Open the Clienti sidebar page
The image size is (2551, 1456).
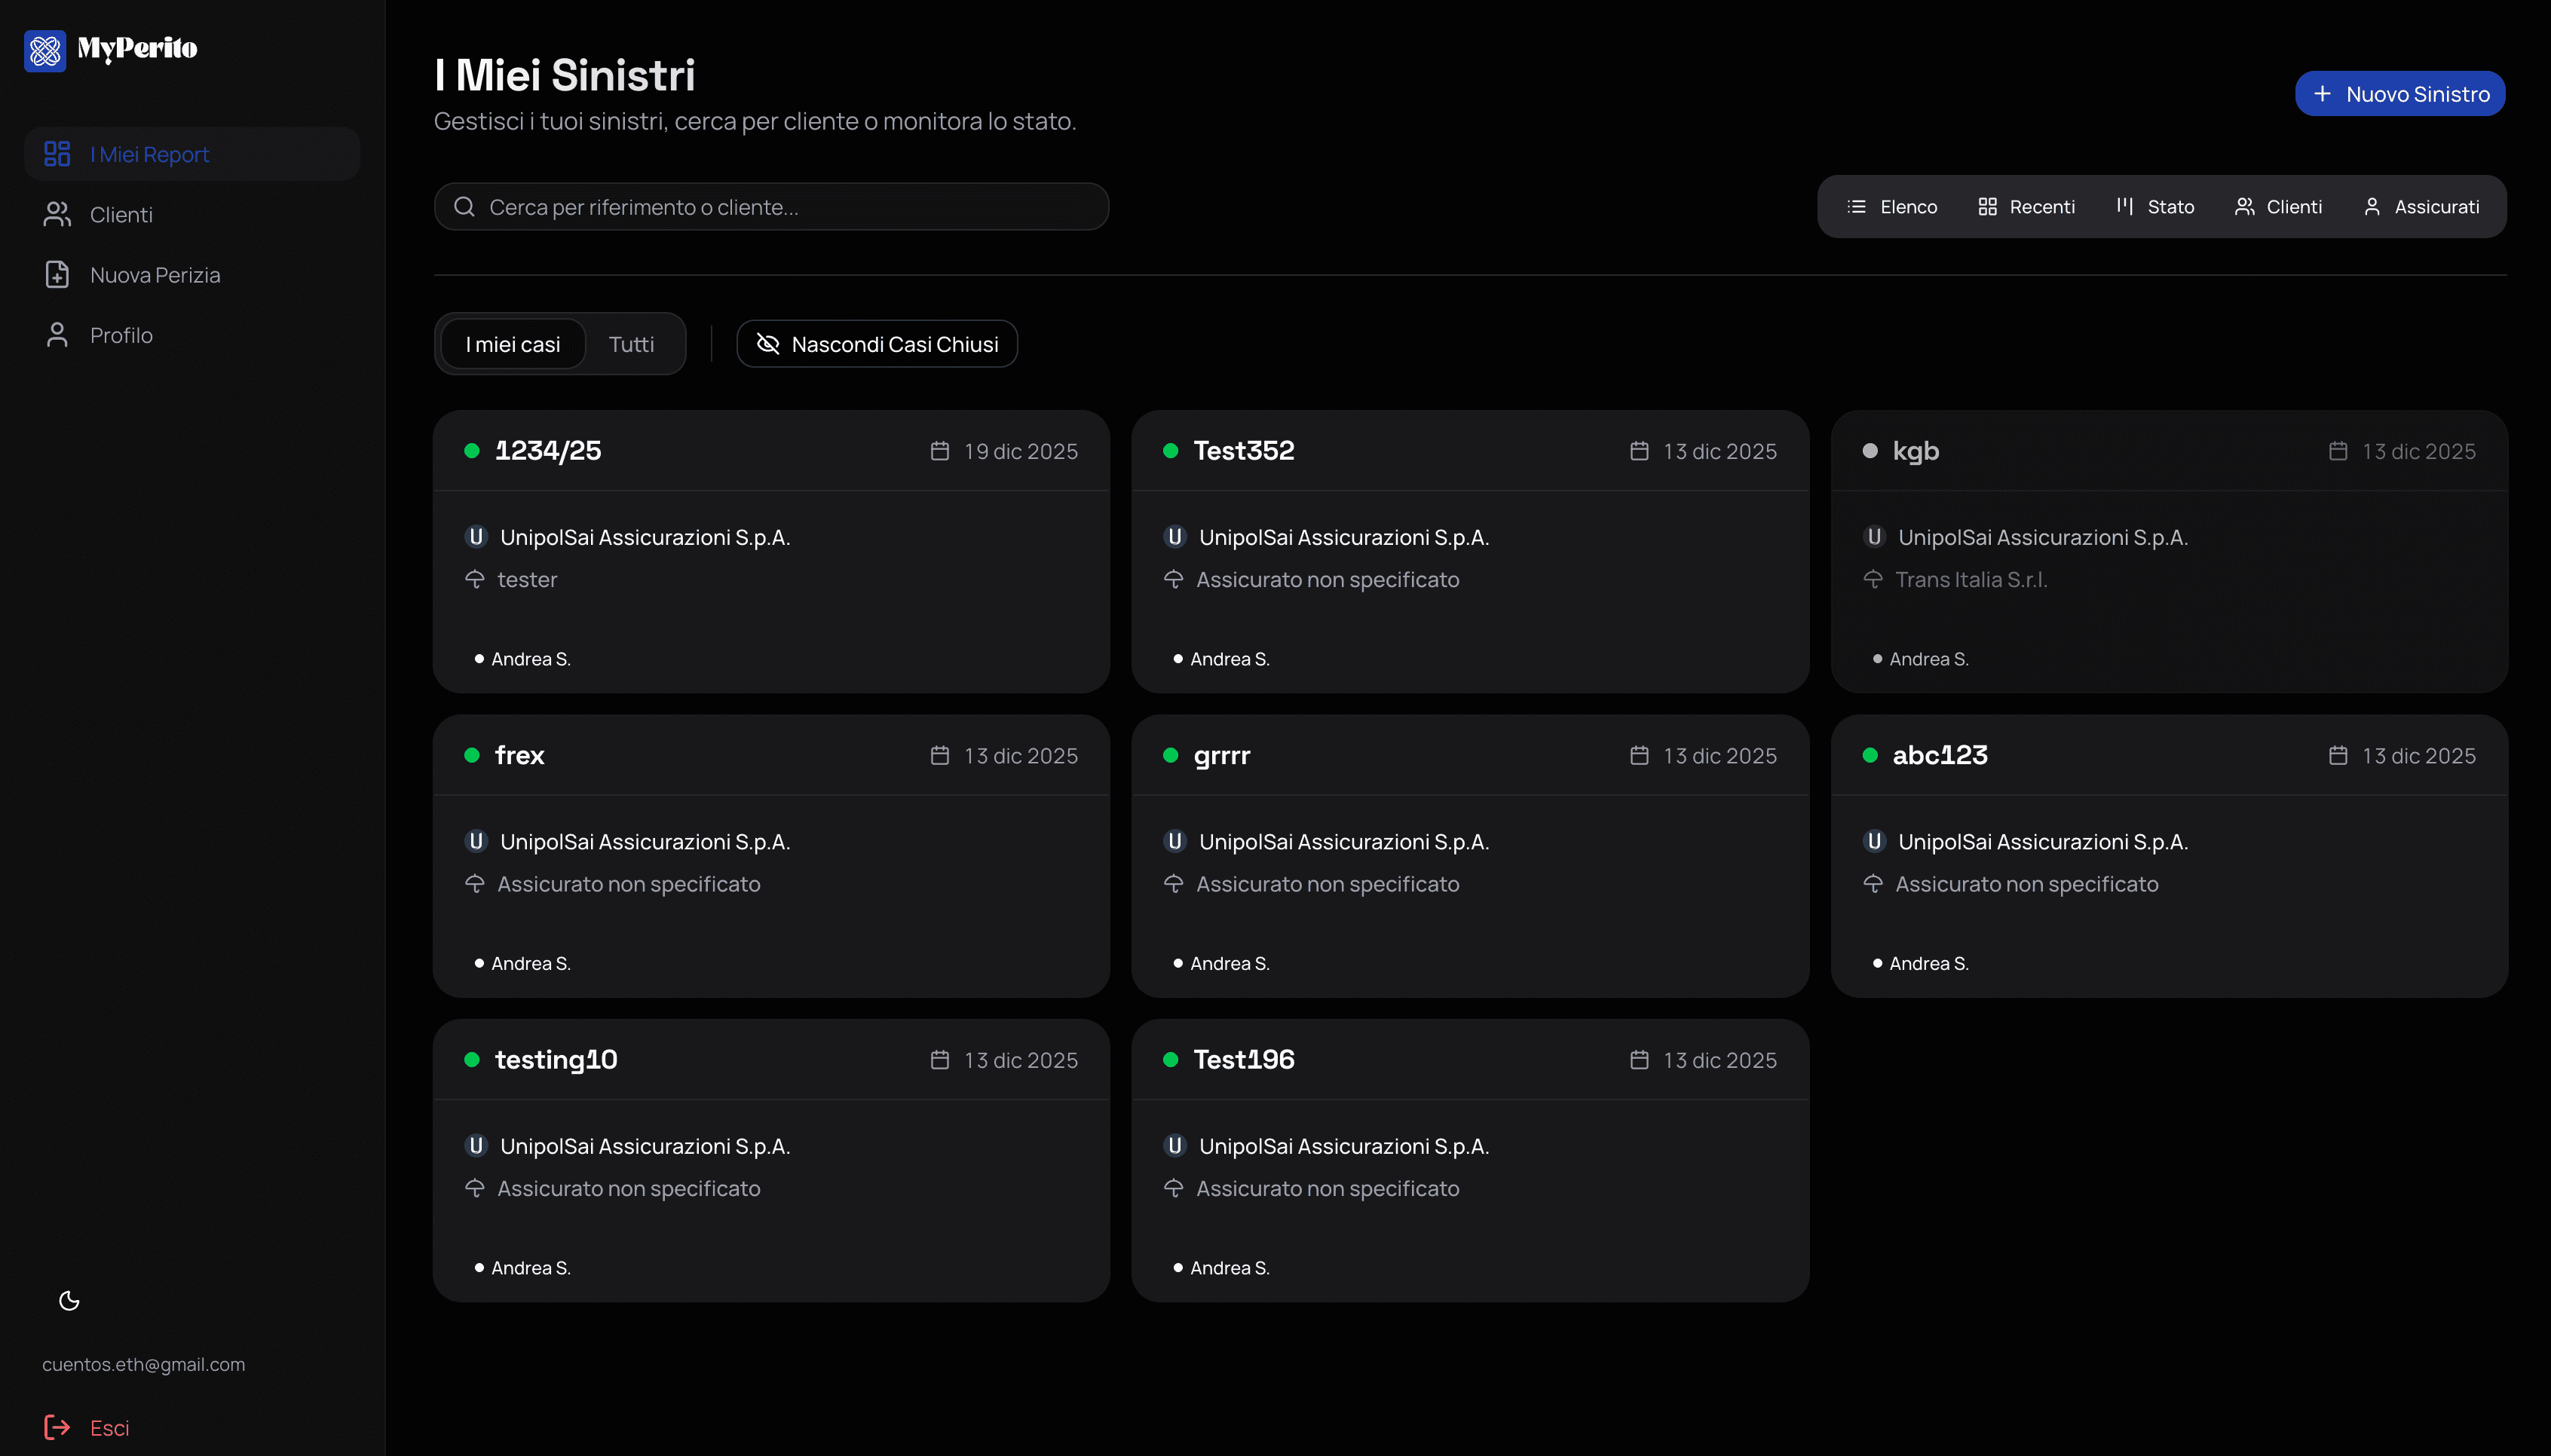[120, 215]
